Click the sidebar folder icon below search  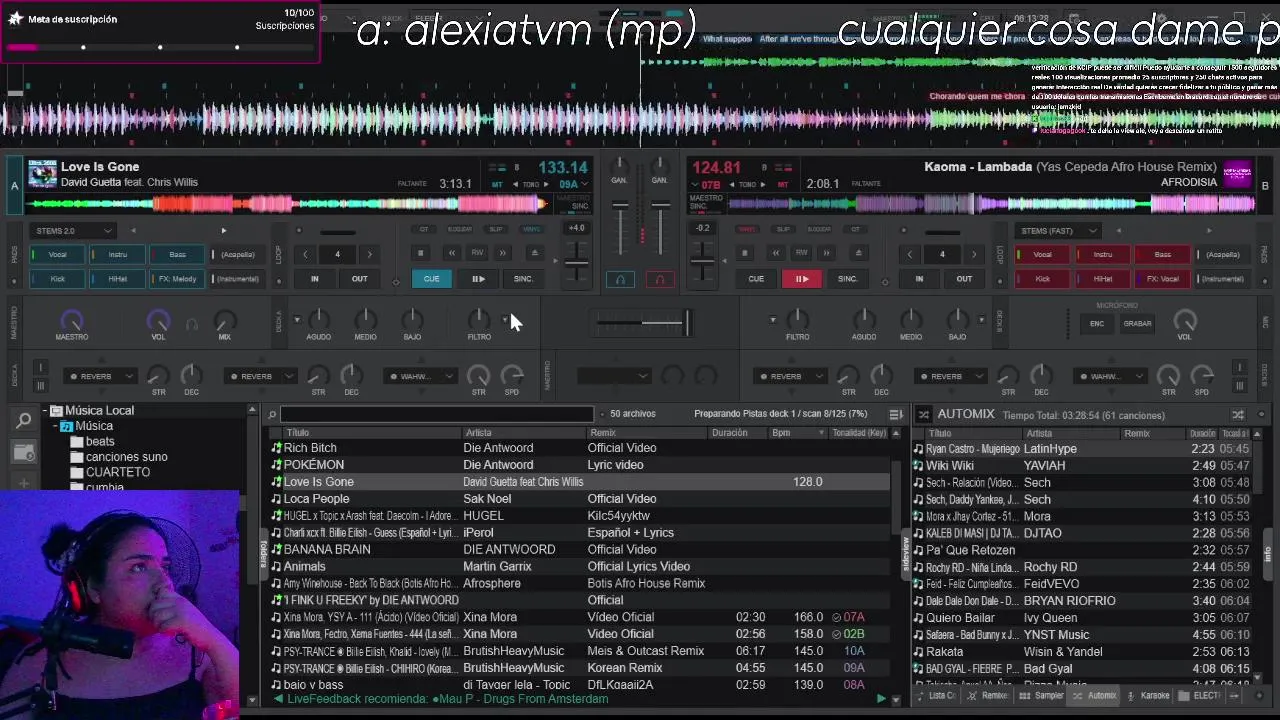coord(24,453)
